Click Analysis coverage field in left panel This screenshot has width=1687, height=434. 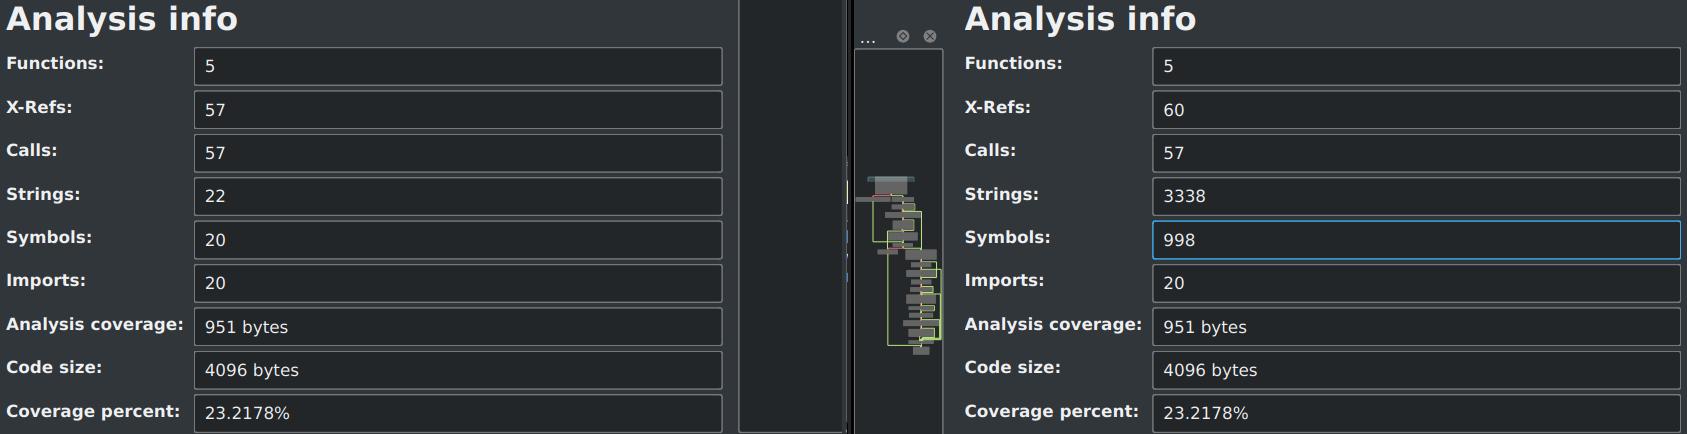pos(457,327)
